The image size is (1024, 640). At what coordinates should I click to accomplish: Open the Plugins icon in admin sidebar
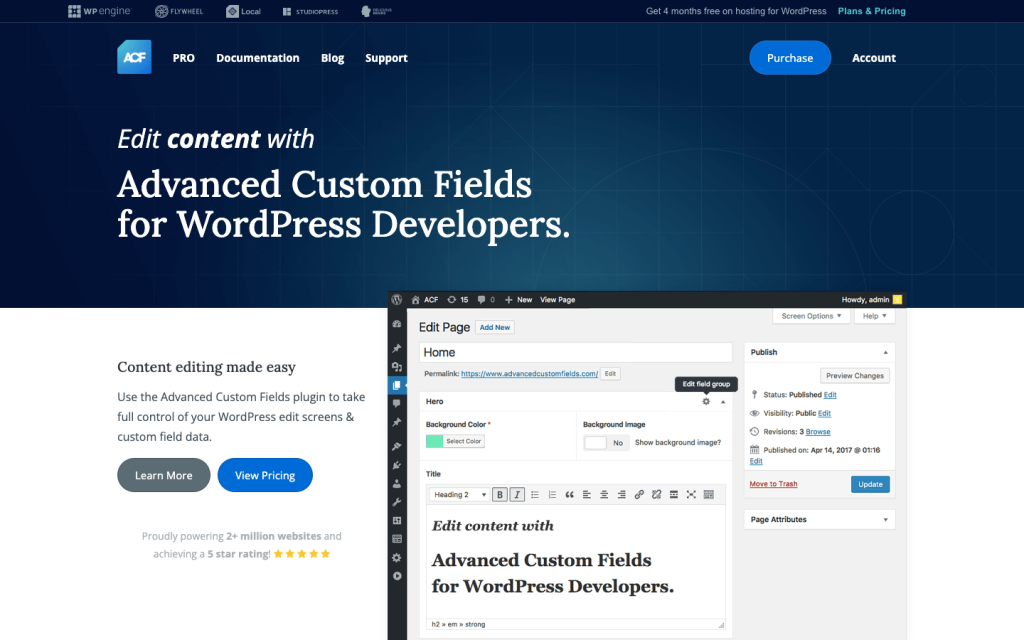point(396,465)
